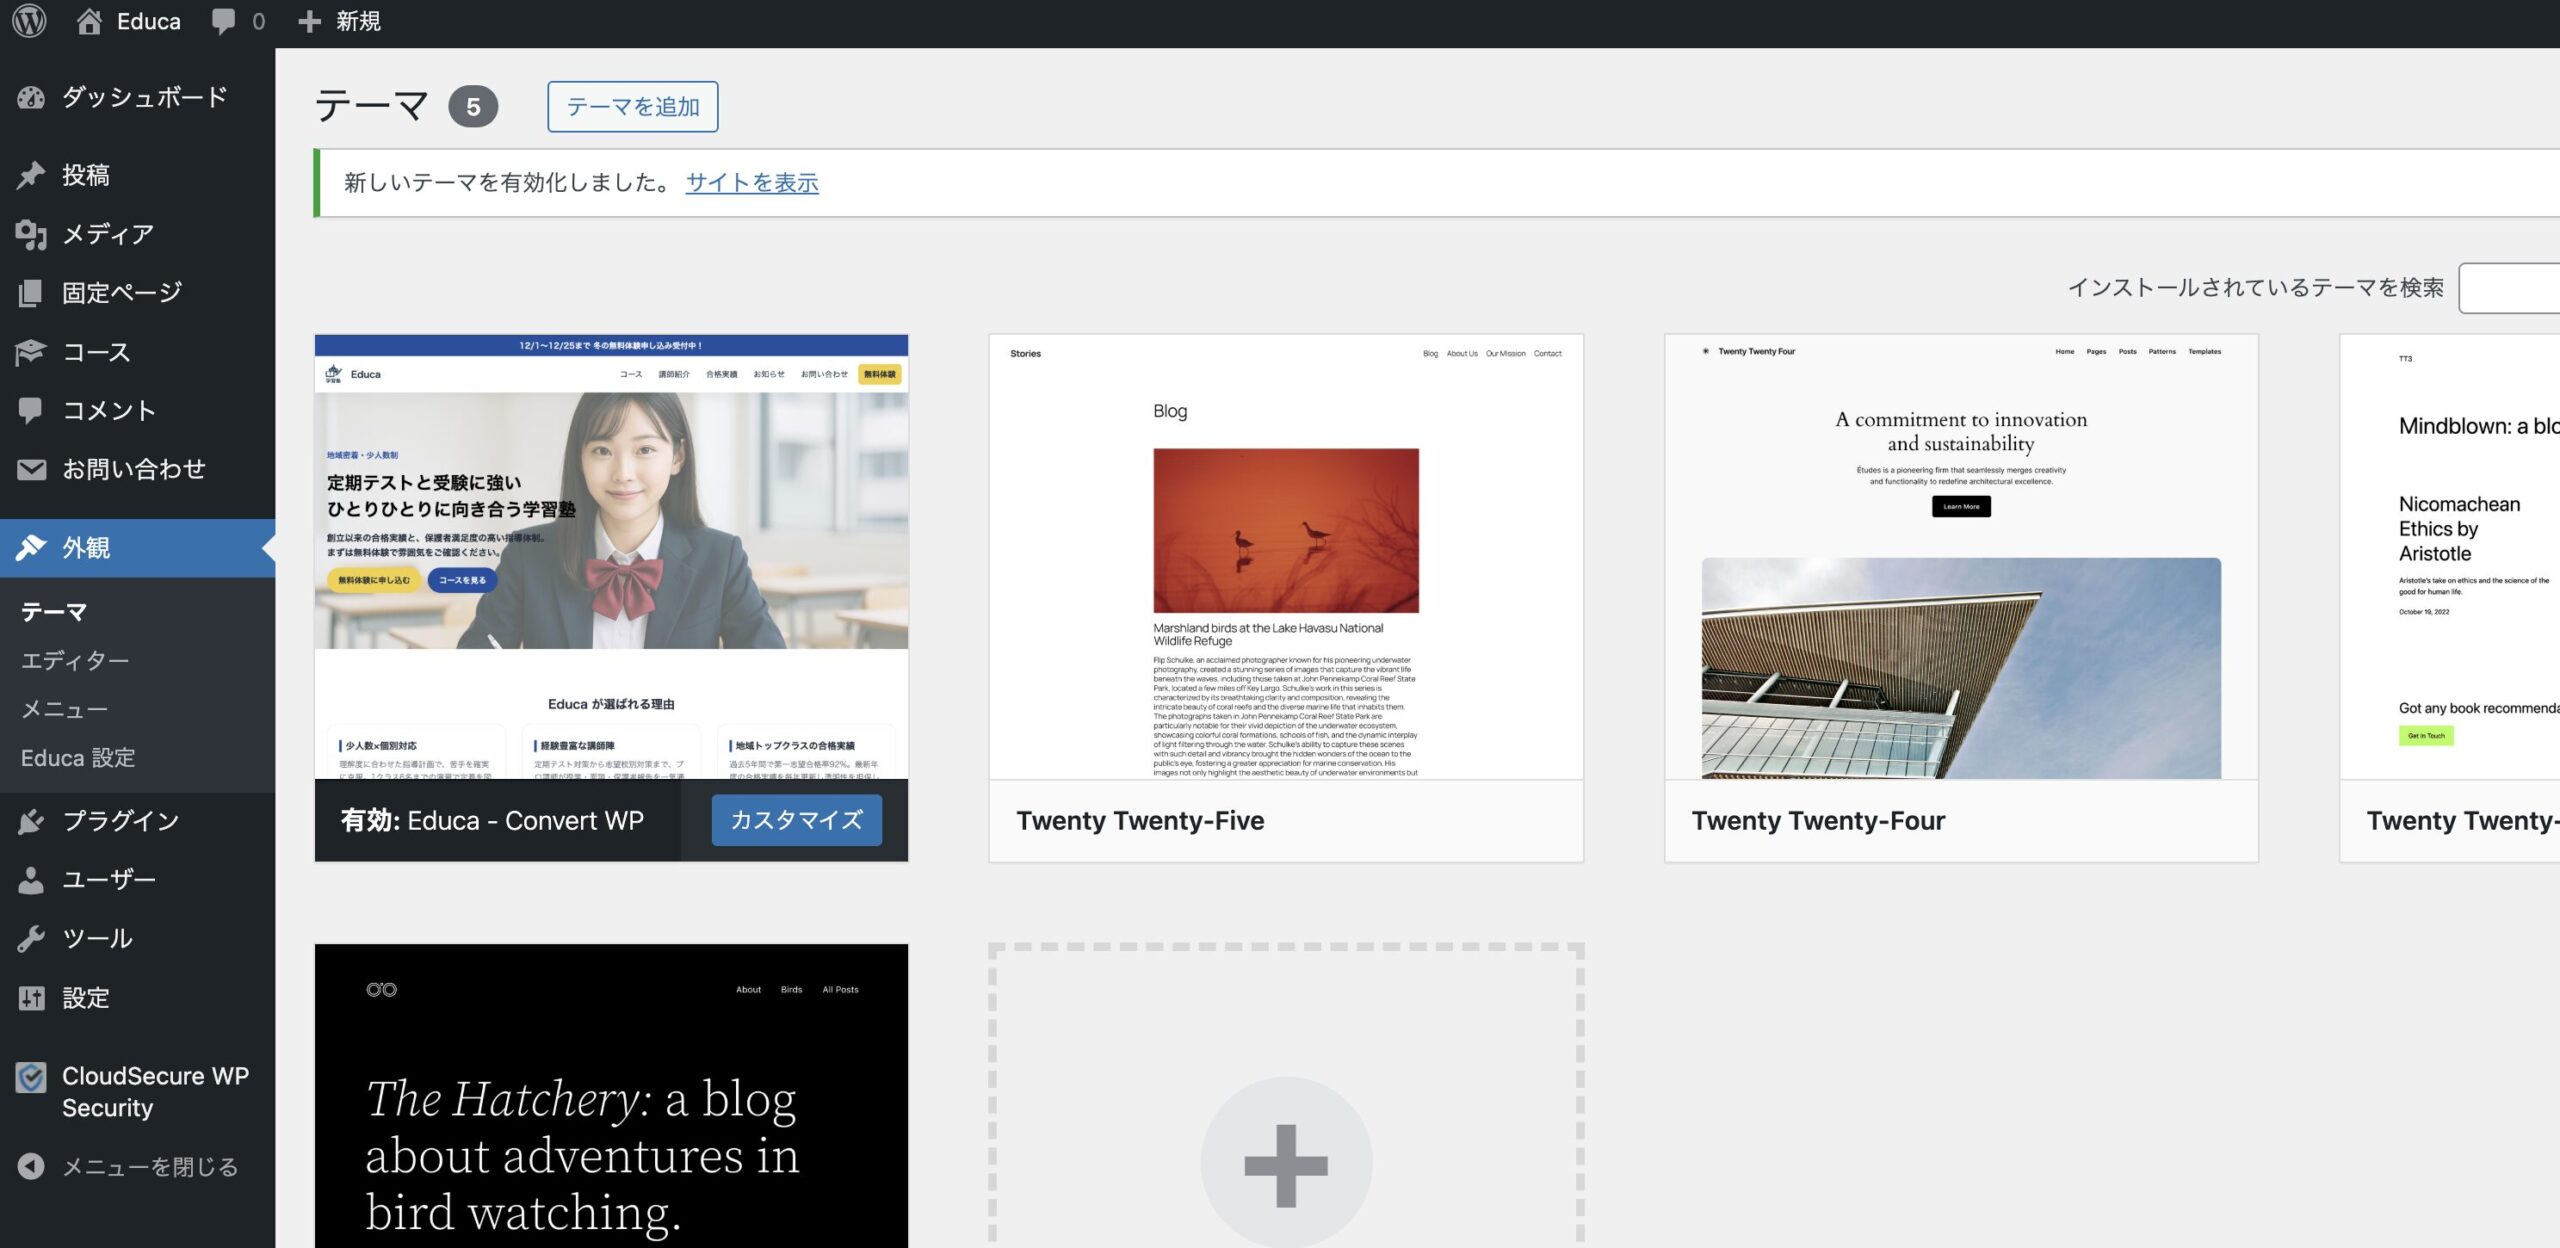
Task: Open the ダッシュボード dashboard icon
Action: pyautogui.click(x=31, y=97)
